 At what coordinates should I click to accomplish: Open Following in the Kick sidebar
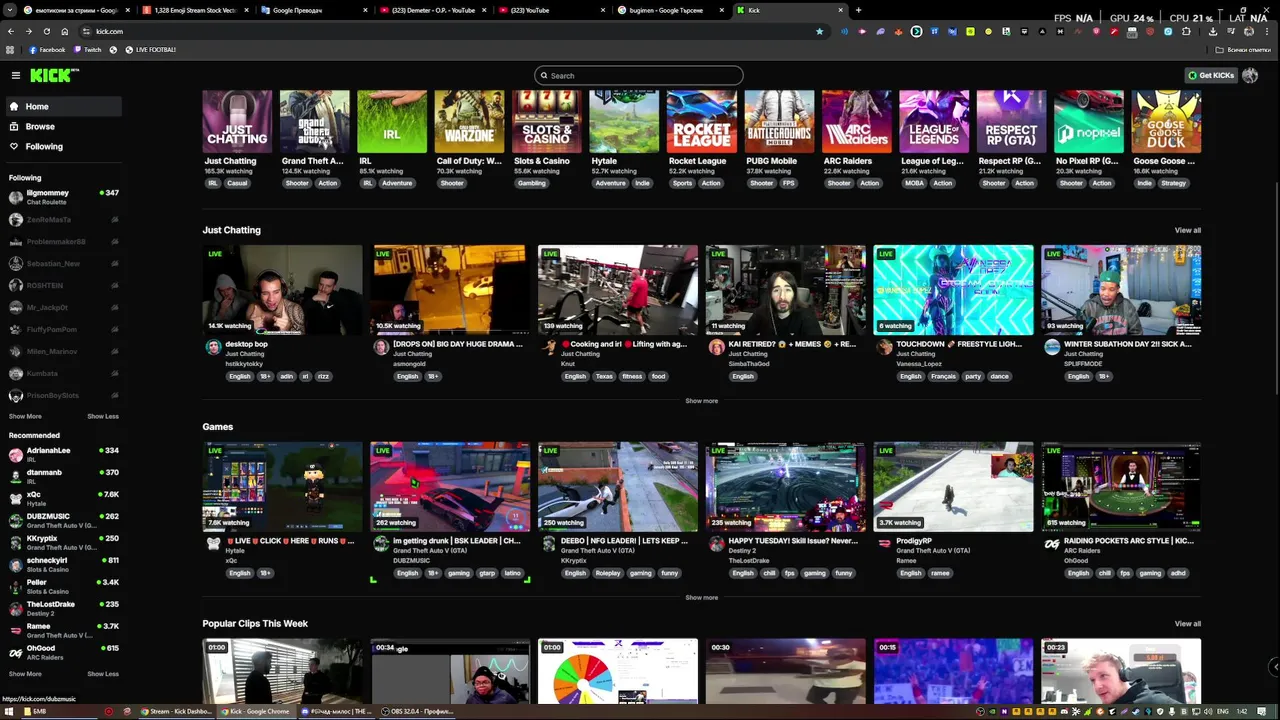(x=62, y=146)
